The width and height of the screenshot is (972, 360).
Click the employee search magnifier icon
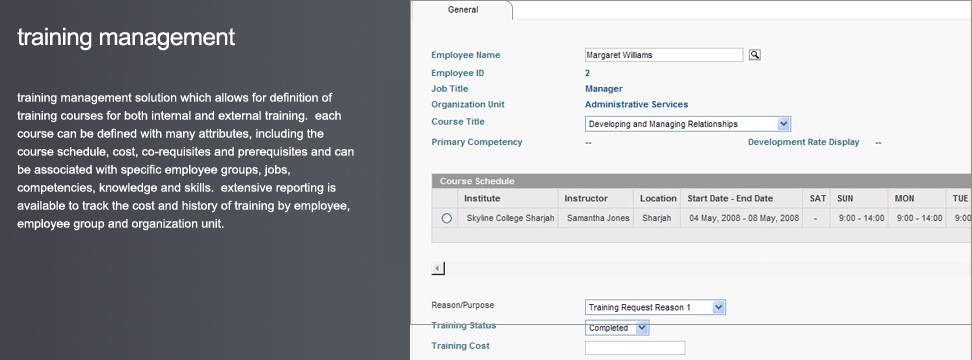pos(754,55)
